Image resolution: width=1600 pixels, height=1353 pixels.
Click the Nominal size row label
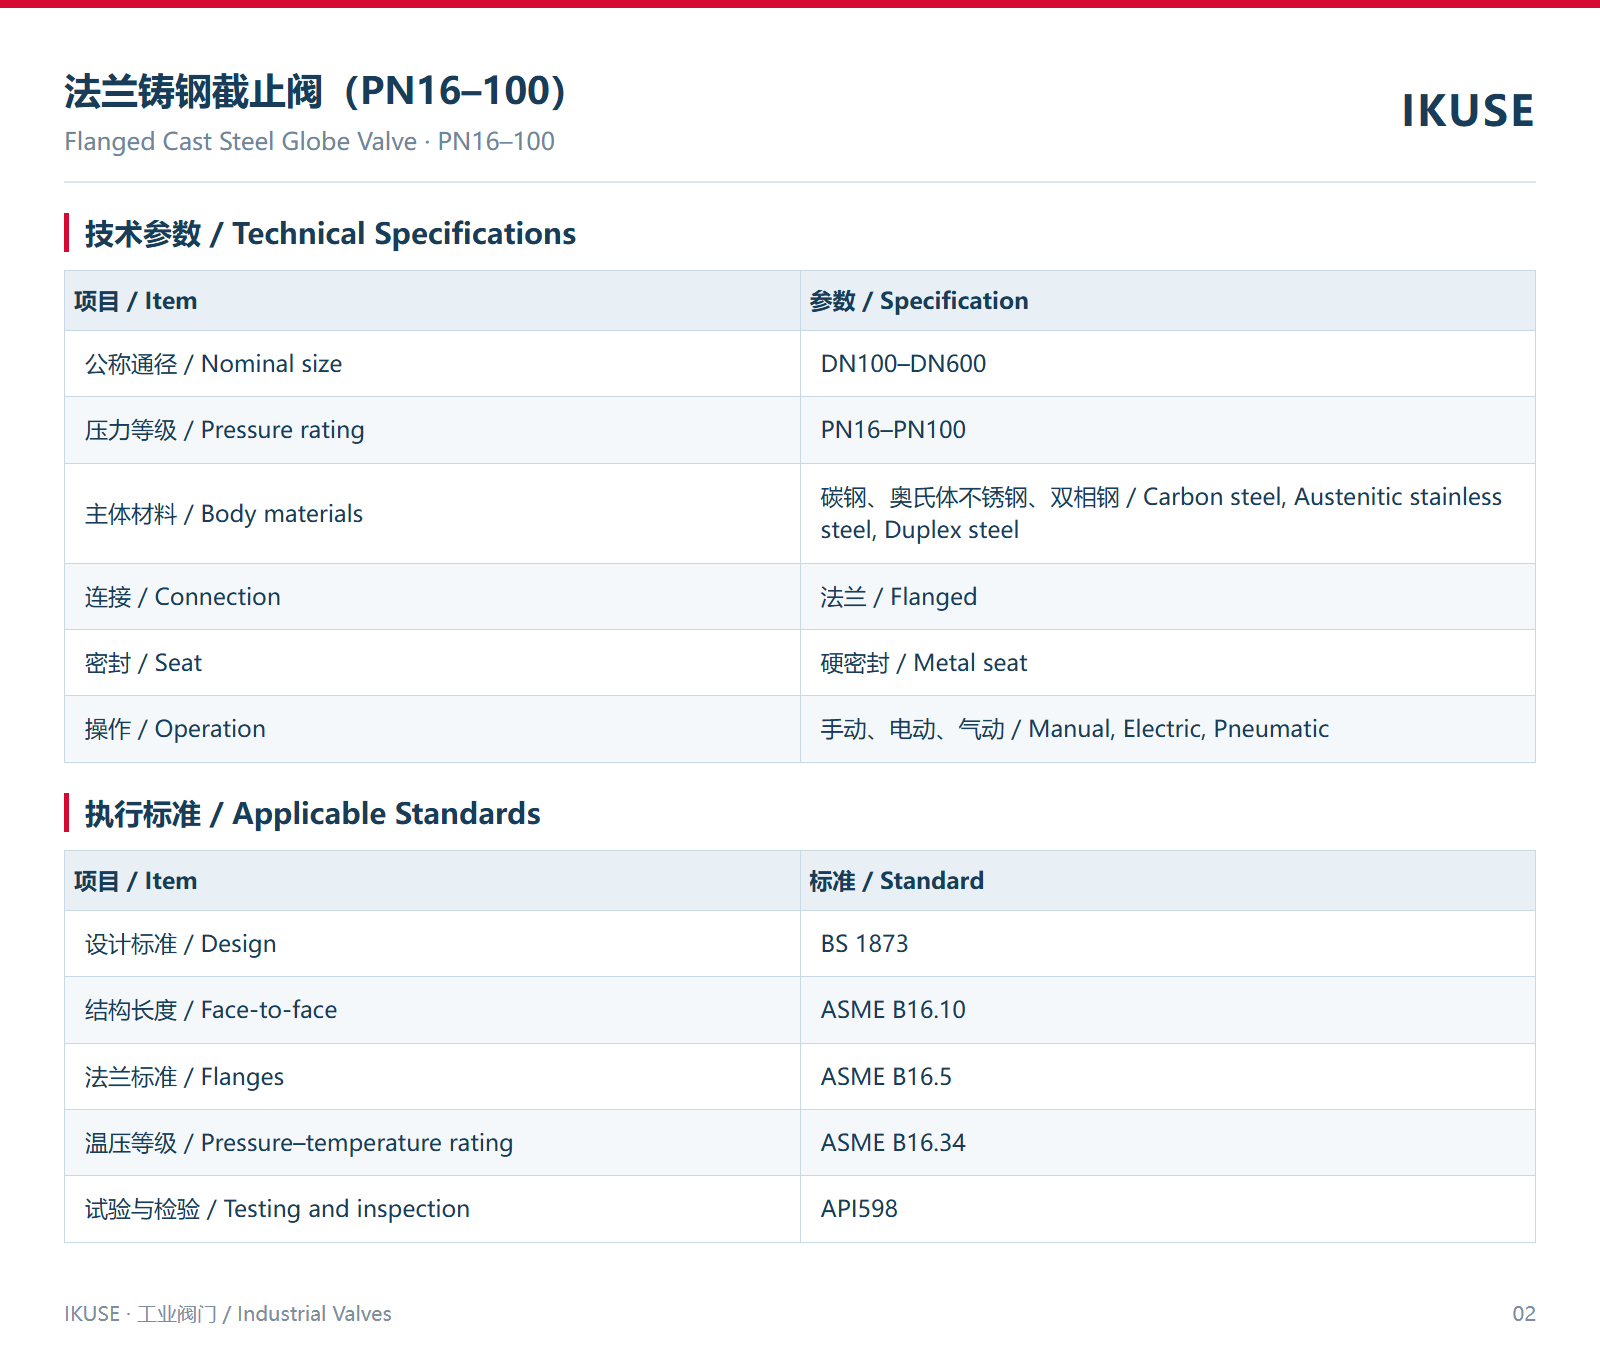[x=213, y=364]
